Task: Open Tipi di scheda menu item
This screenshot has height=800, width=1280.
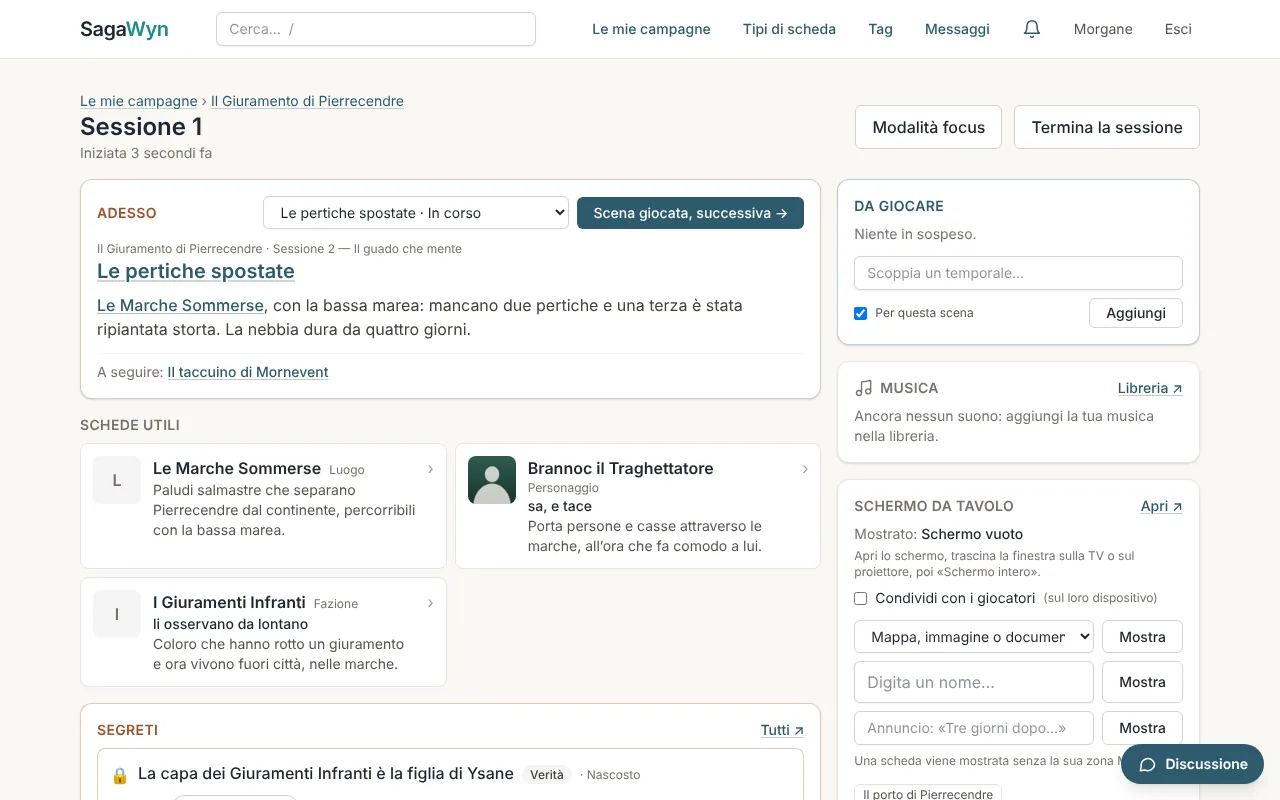Action: [x=789, y=29]
